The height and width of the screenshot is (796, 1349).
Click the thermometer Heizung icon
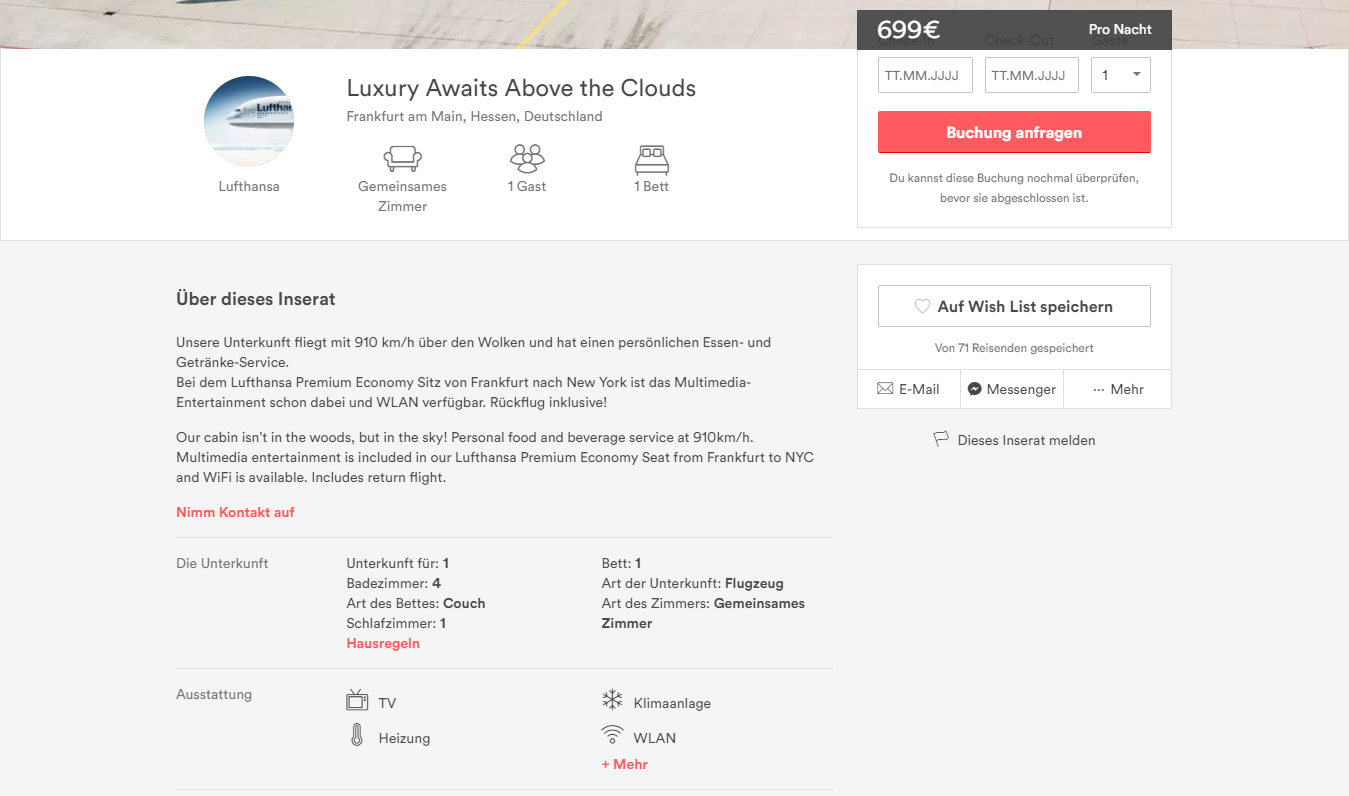[357, 736]
